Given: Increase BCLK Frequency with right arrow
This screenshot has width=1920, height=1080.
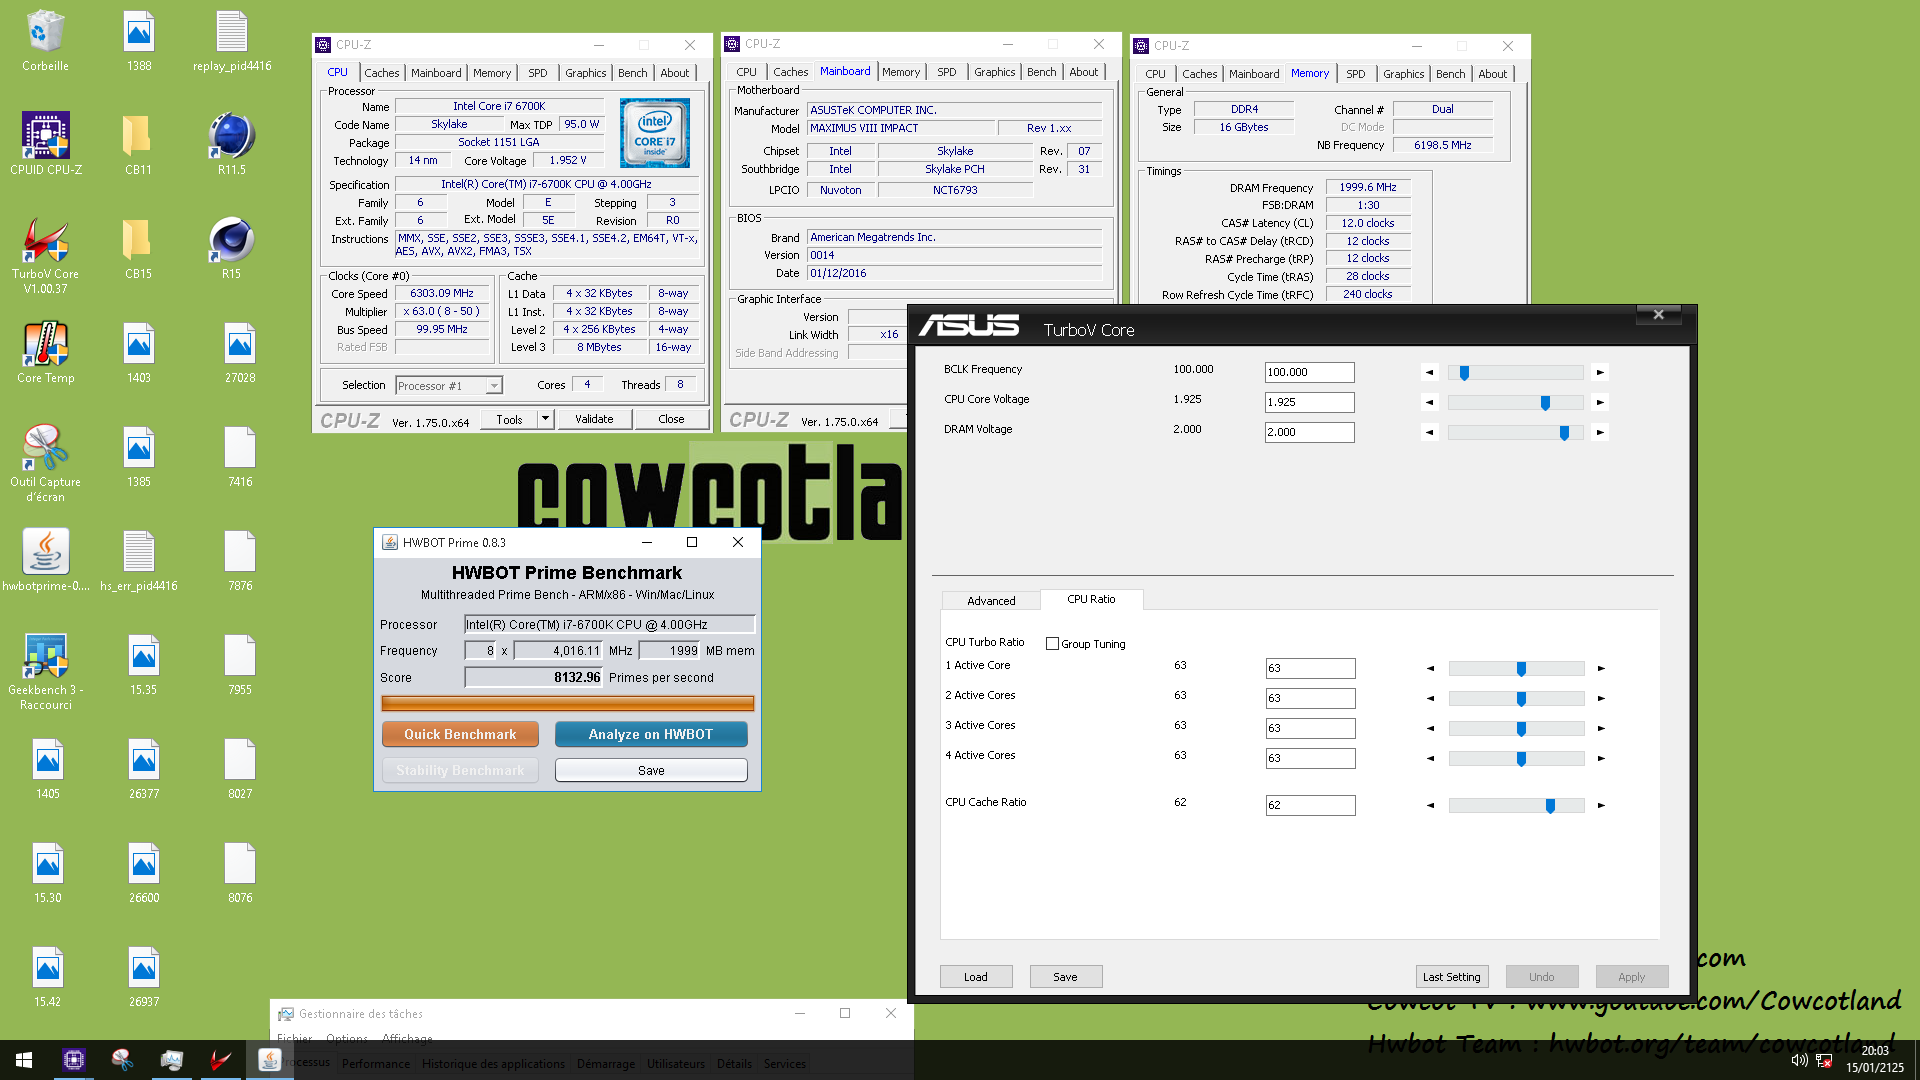Looking at the screenshot, I should (1600, 372).
